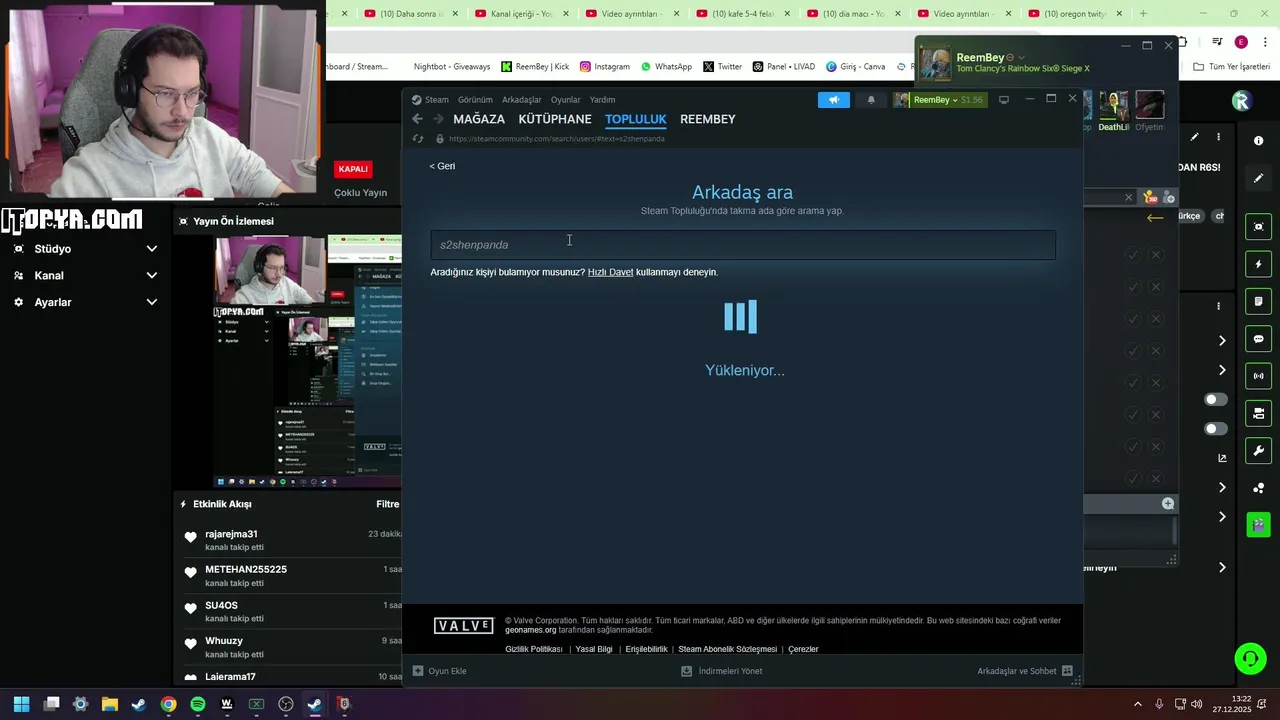Click the friend search input field
Viewport: 1280px width, 720px height.
tap(743, 245)
